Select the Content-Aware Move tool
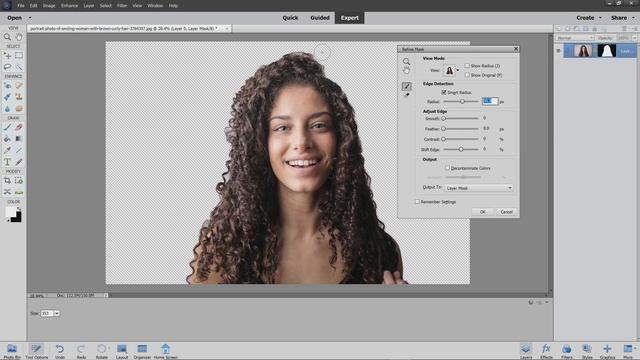The width and height of the screenshot is (640, 360). pyautogui.click(x=7, y=192)
